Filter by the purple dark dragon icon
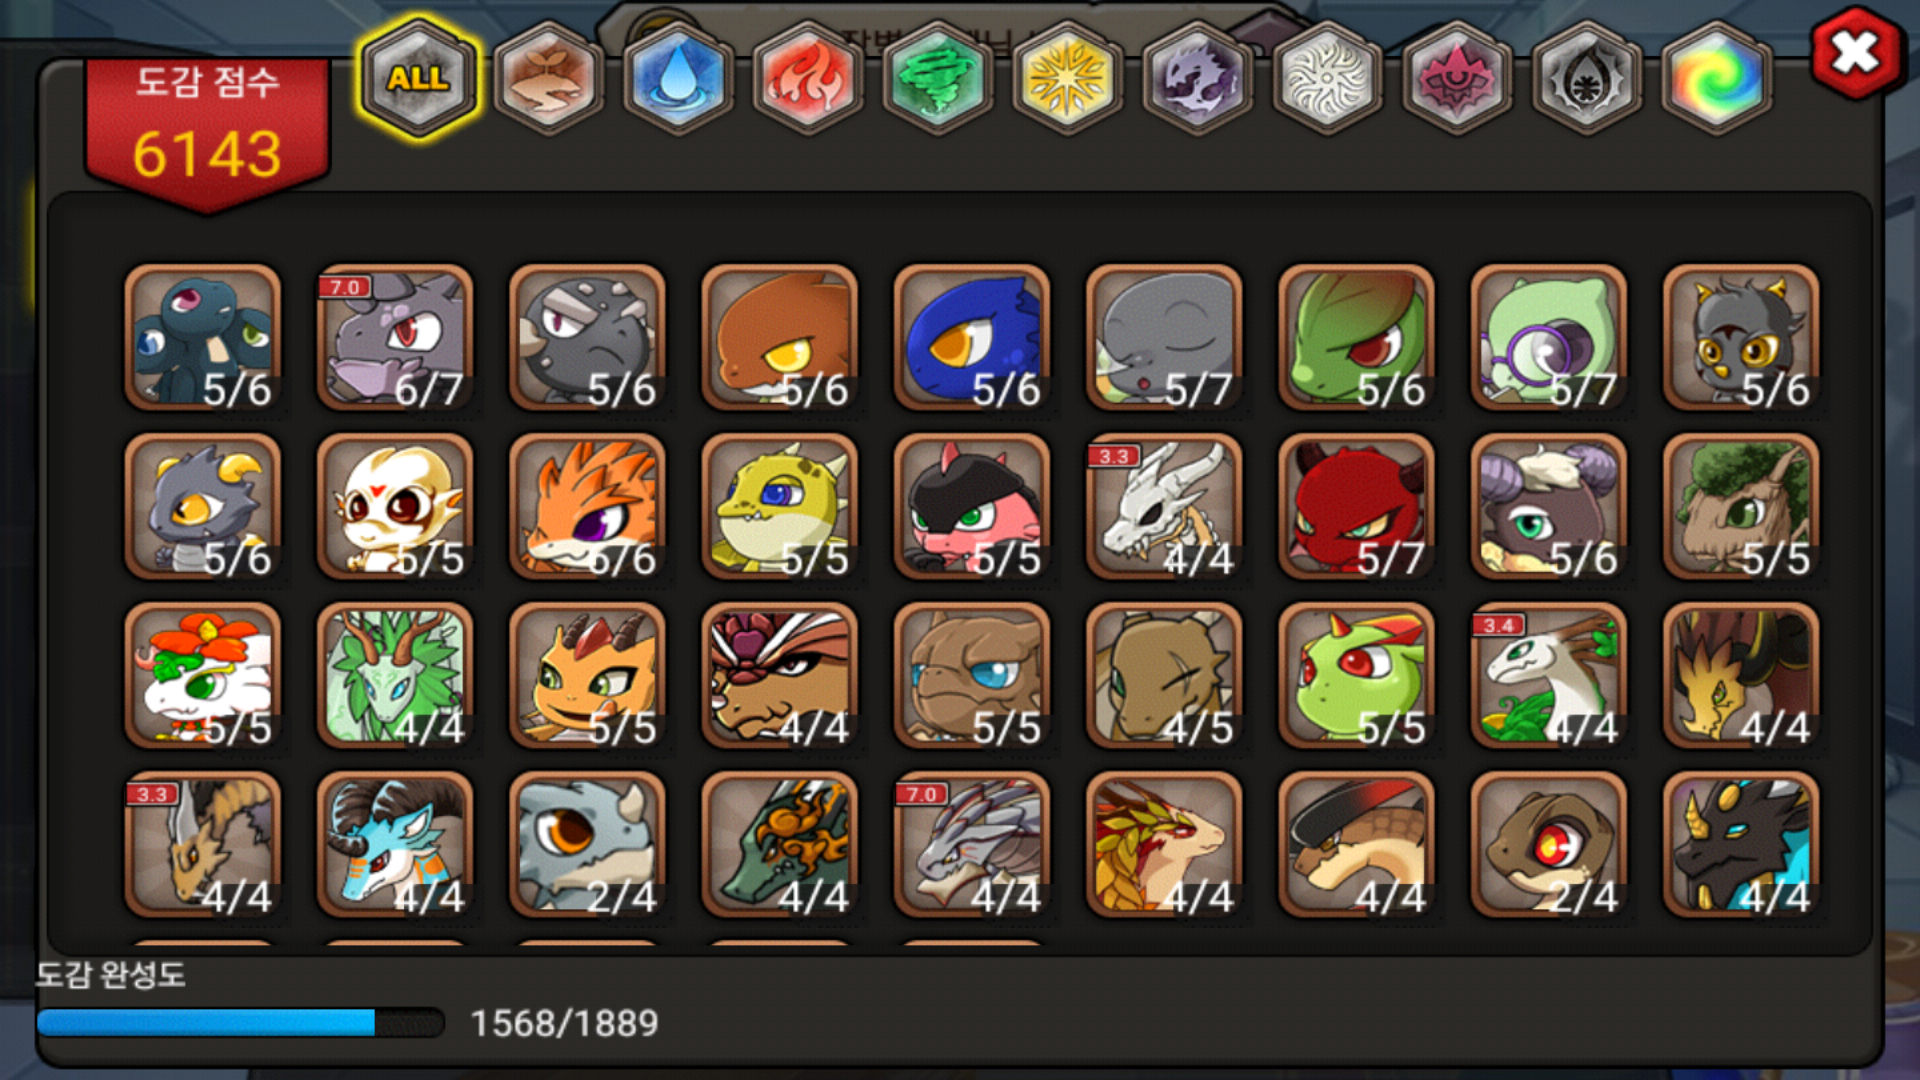 point(1197,78)
